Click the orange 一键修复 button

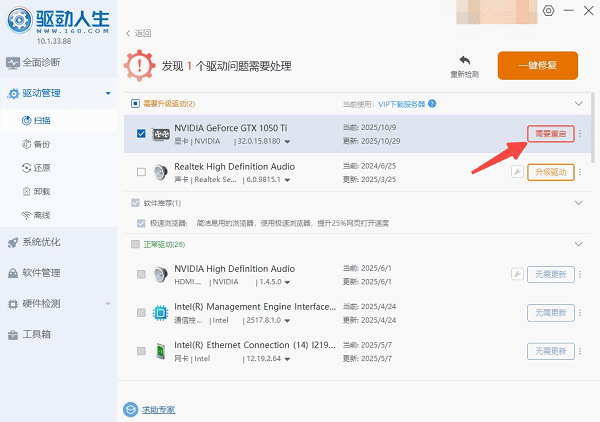[537, 65]
